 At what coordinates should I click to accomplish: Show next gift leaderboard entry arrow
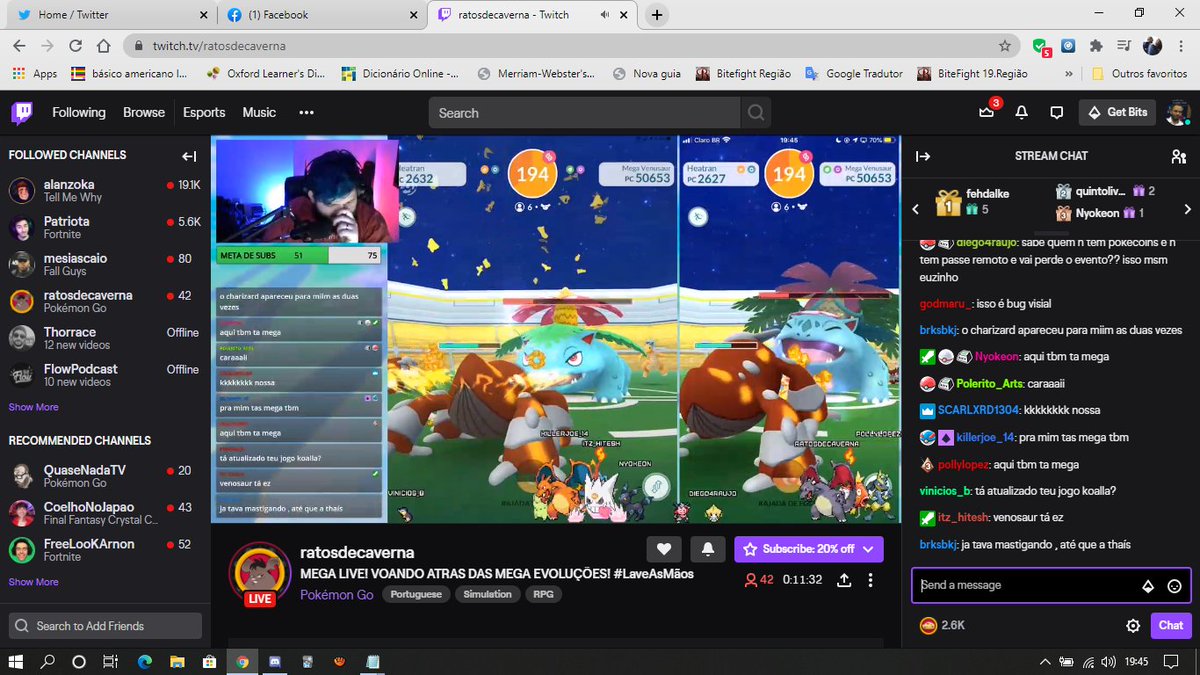1187,209
